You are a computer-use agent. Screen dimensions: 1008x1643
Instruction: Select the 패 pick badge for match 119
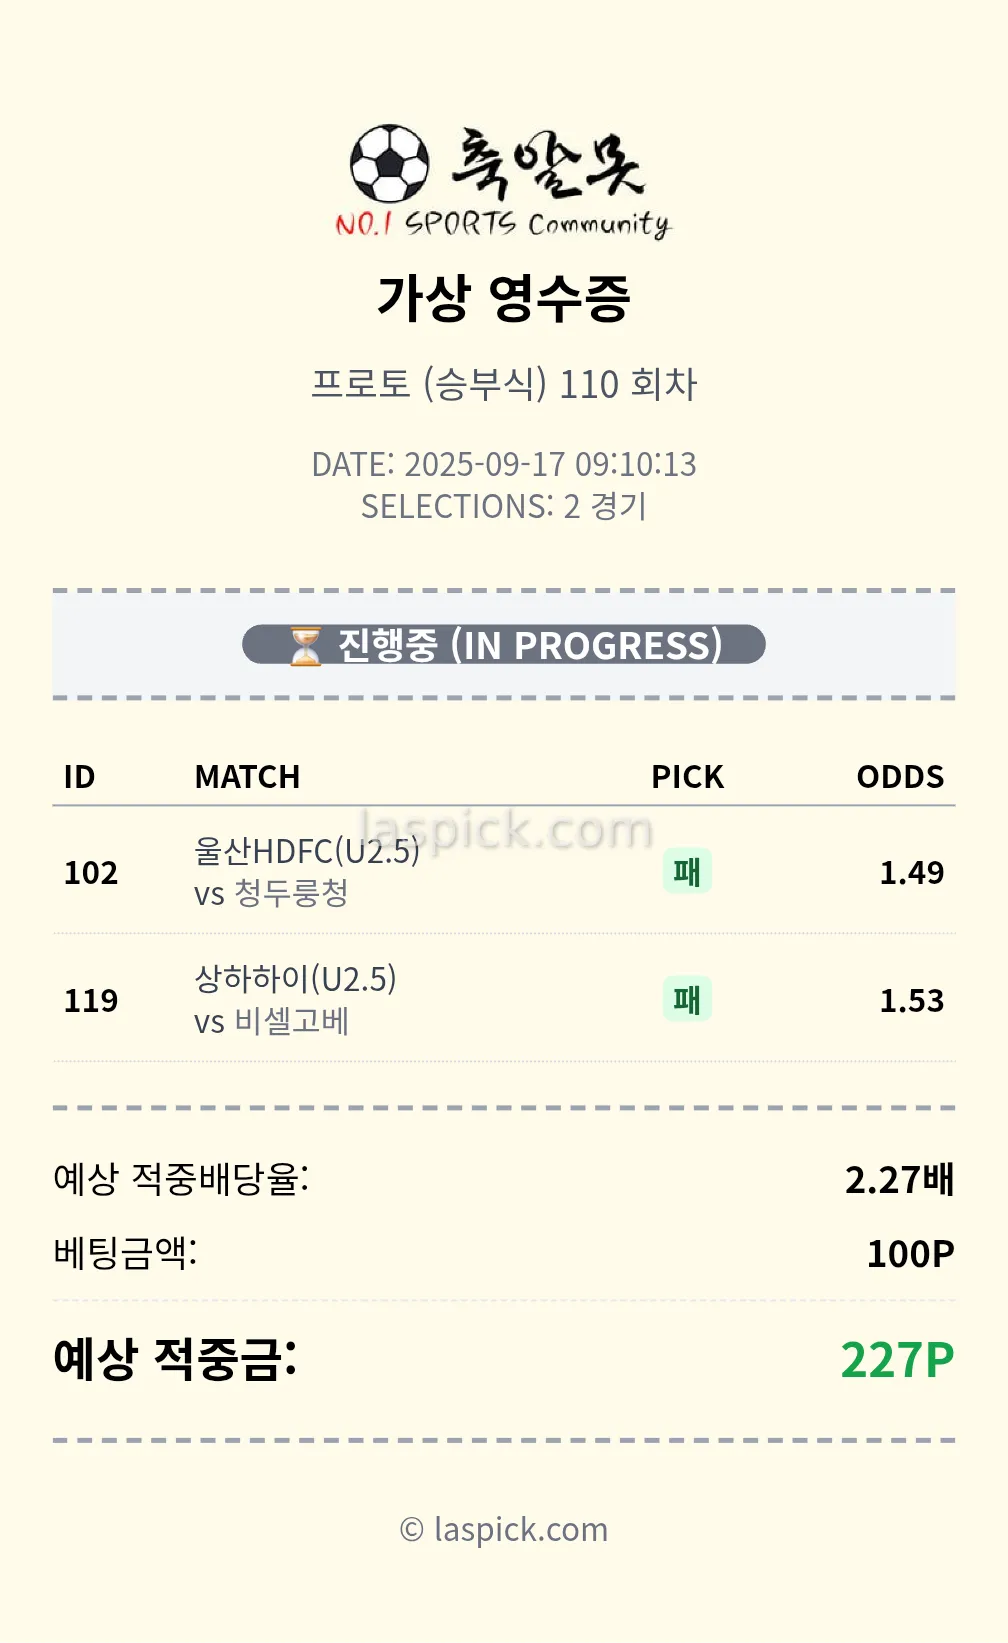click(x=687, y=999)
